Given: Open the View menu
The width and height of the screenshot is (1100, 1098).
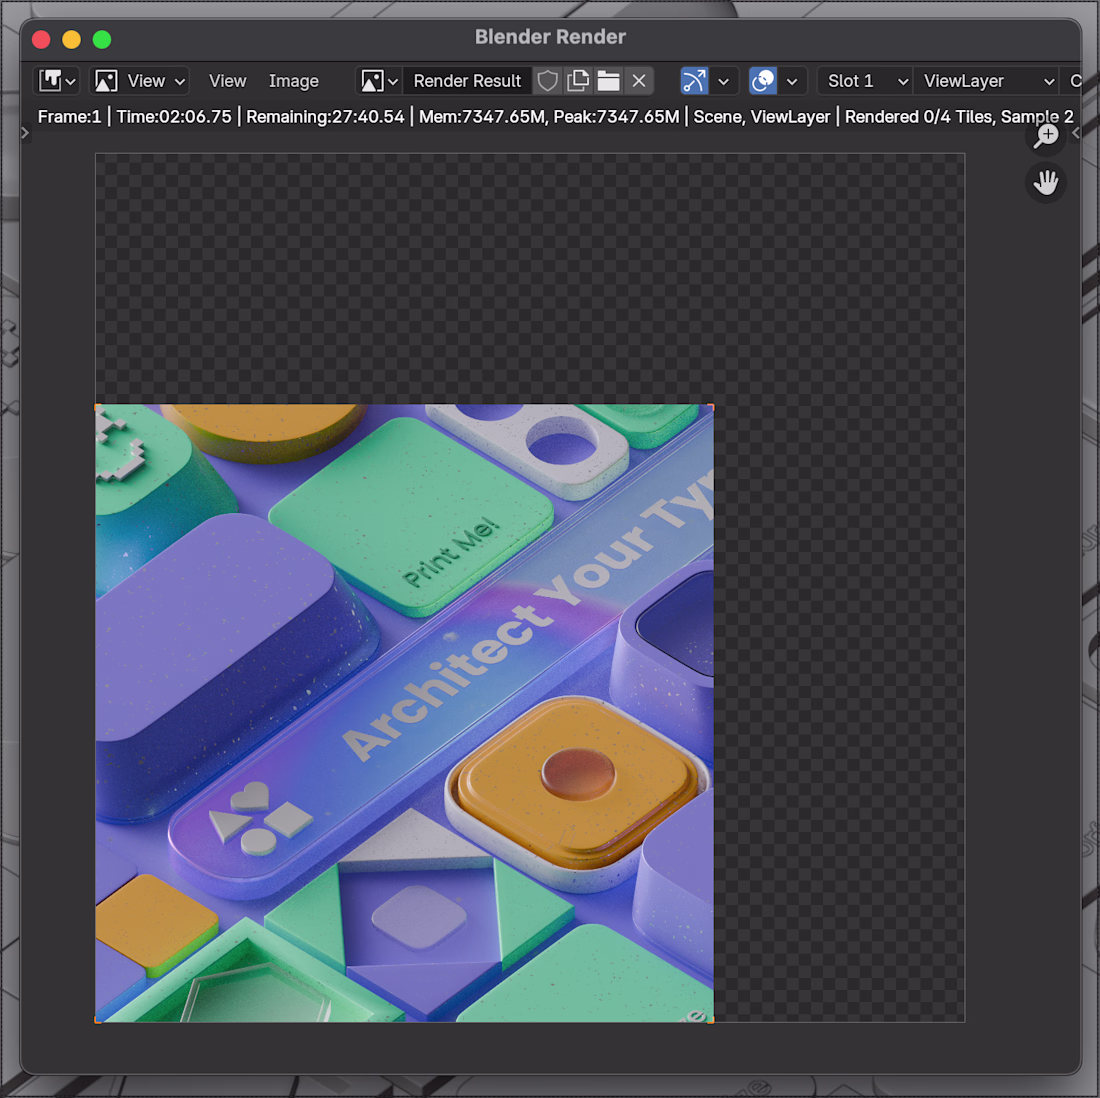Looking at the screenshot, I should click(227, 81).
